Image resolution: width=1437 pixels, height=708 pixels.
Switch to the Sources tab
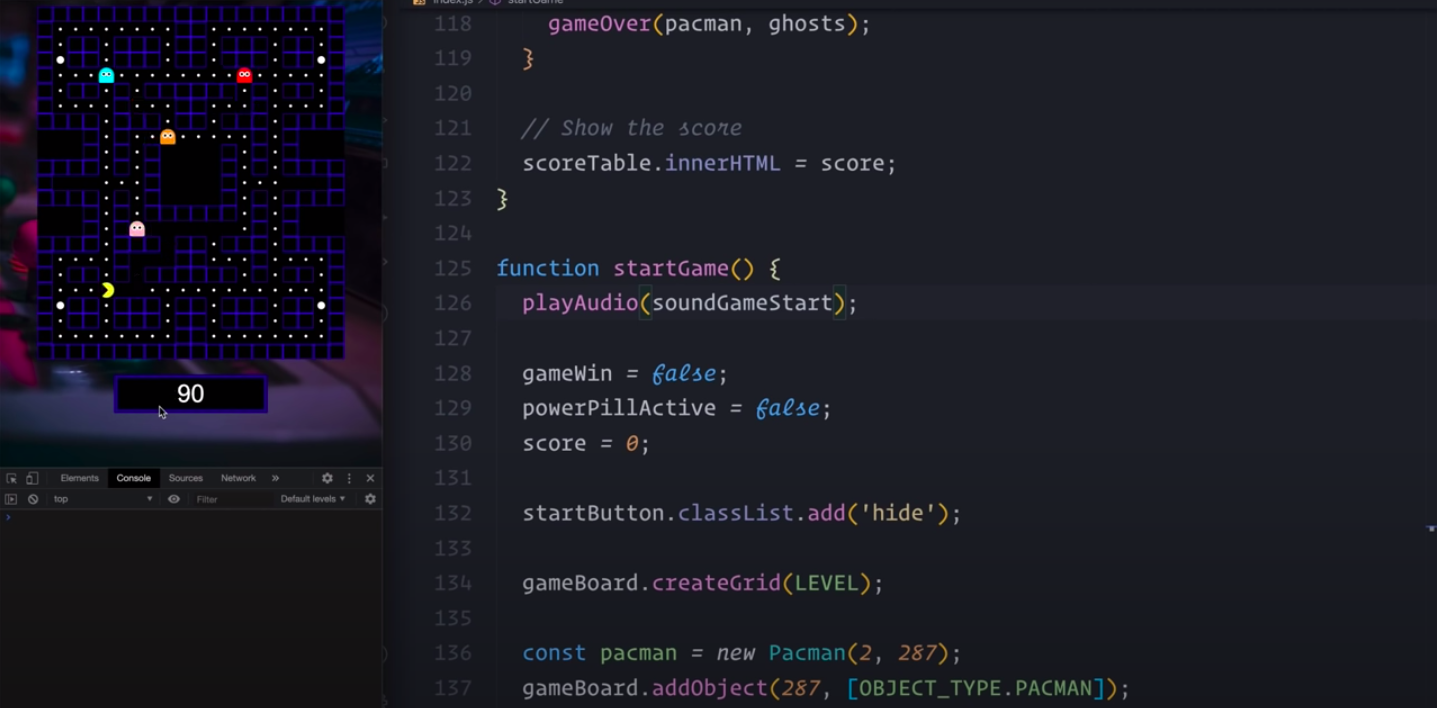pos(185,479)
